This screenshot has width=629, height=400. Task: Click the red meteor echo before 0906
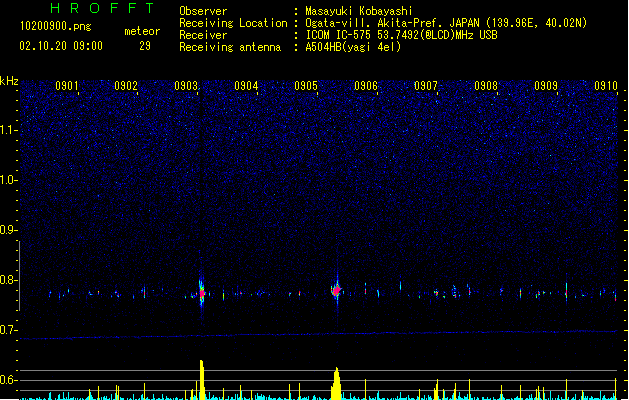tap(337, 290)
